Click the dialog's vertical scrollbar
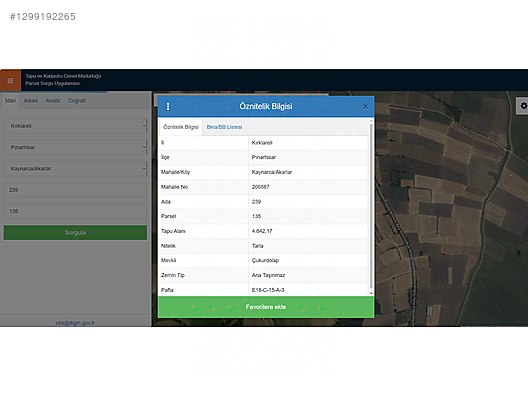 click(x=371, y=205)
